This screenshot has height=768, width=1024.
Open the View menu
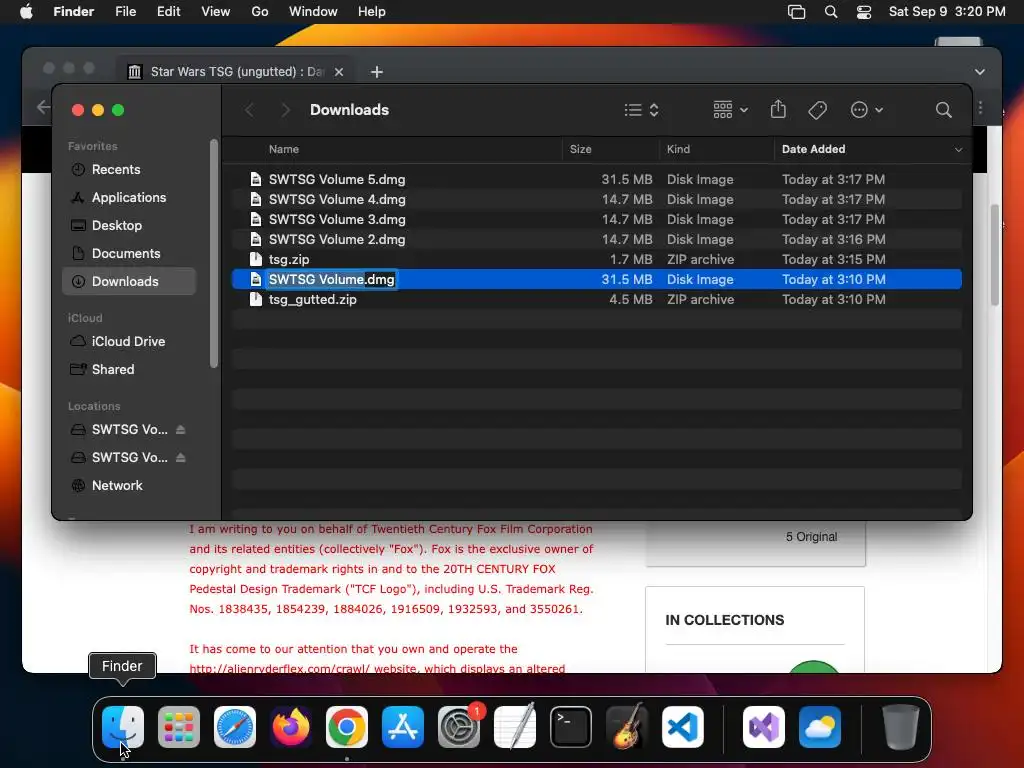216,12
